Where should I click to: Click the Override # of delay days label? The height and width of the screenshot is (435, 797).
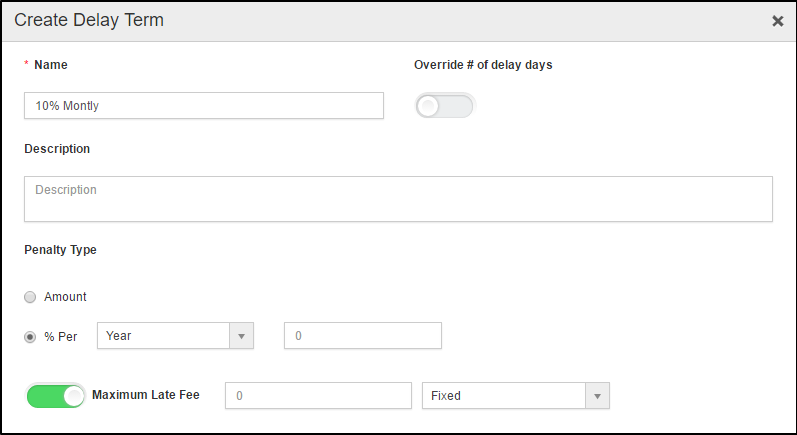coord(483,65)
